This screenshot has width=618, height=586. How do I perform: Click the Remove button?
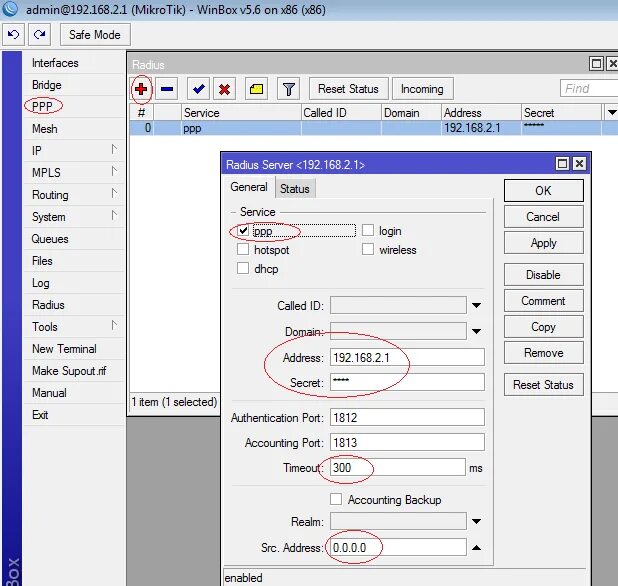click(544, 353)
